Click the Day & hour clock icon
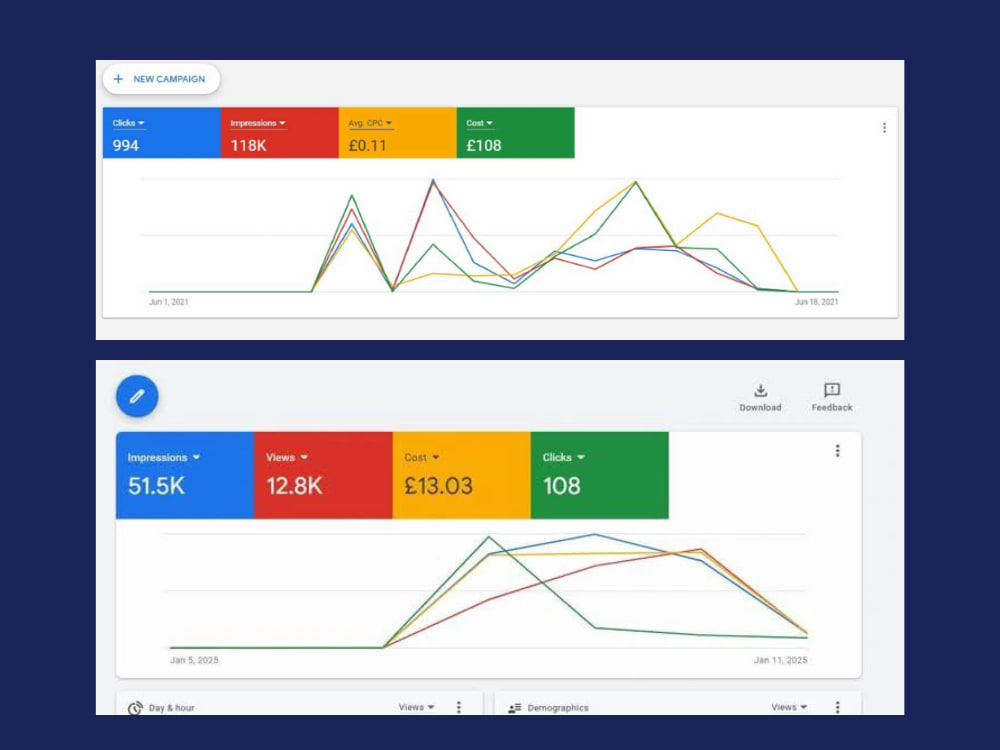Viewport: 1000px width, 750px height. [135, 708]
